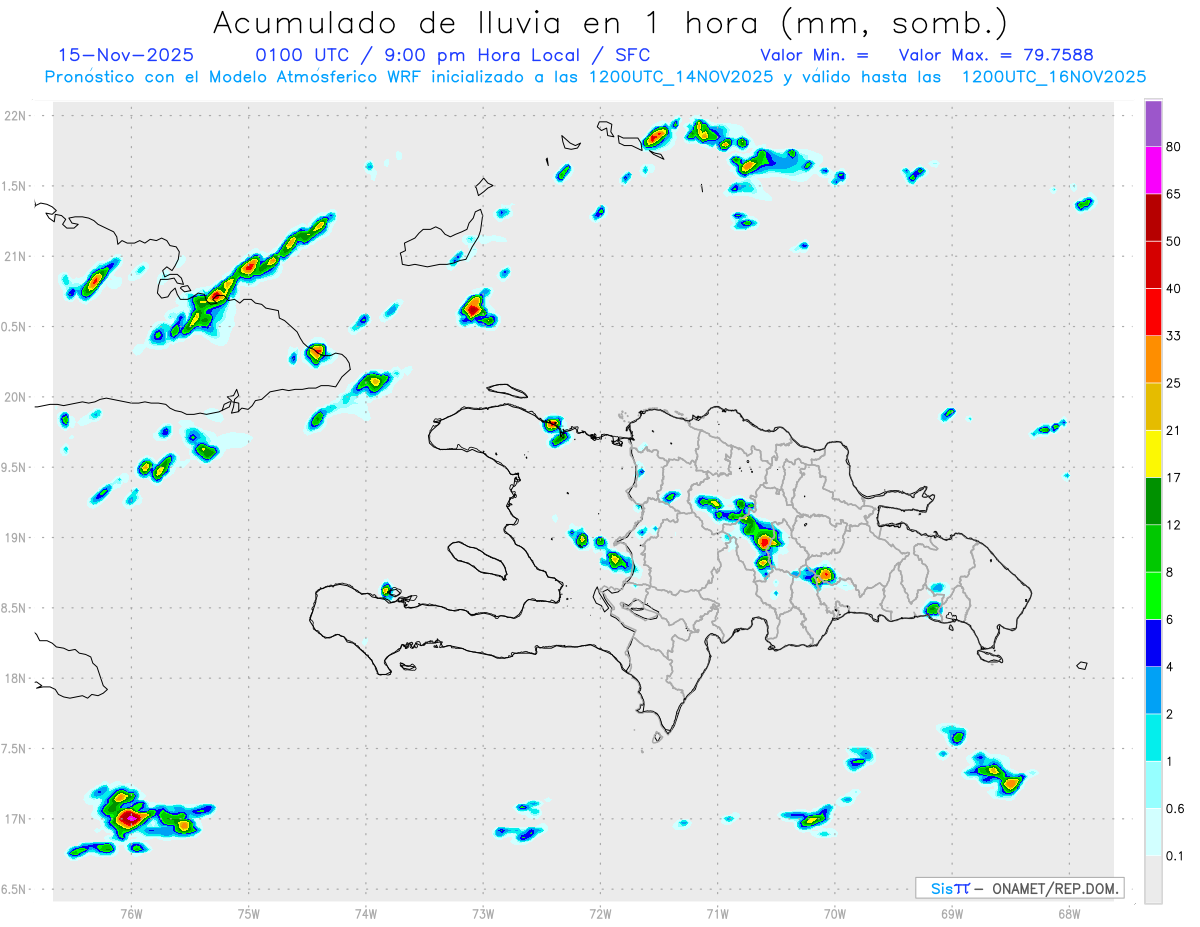Click the legend label '40'

(x=1174, y=289)
